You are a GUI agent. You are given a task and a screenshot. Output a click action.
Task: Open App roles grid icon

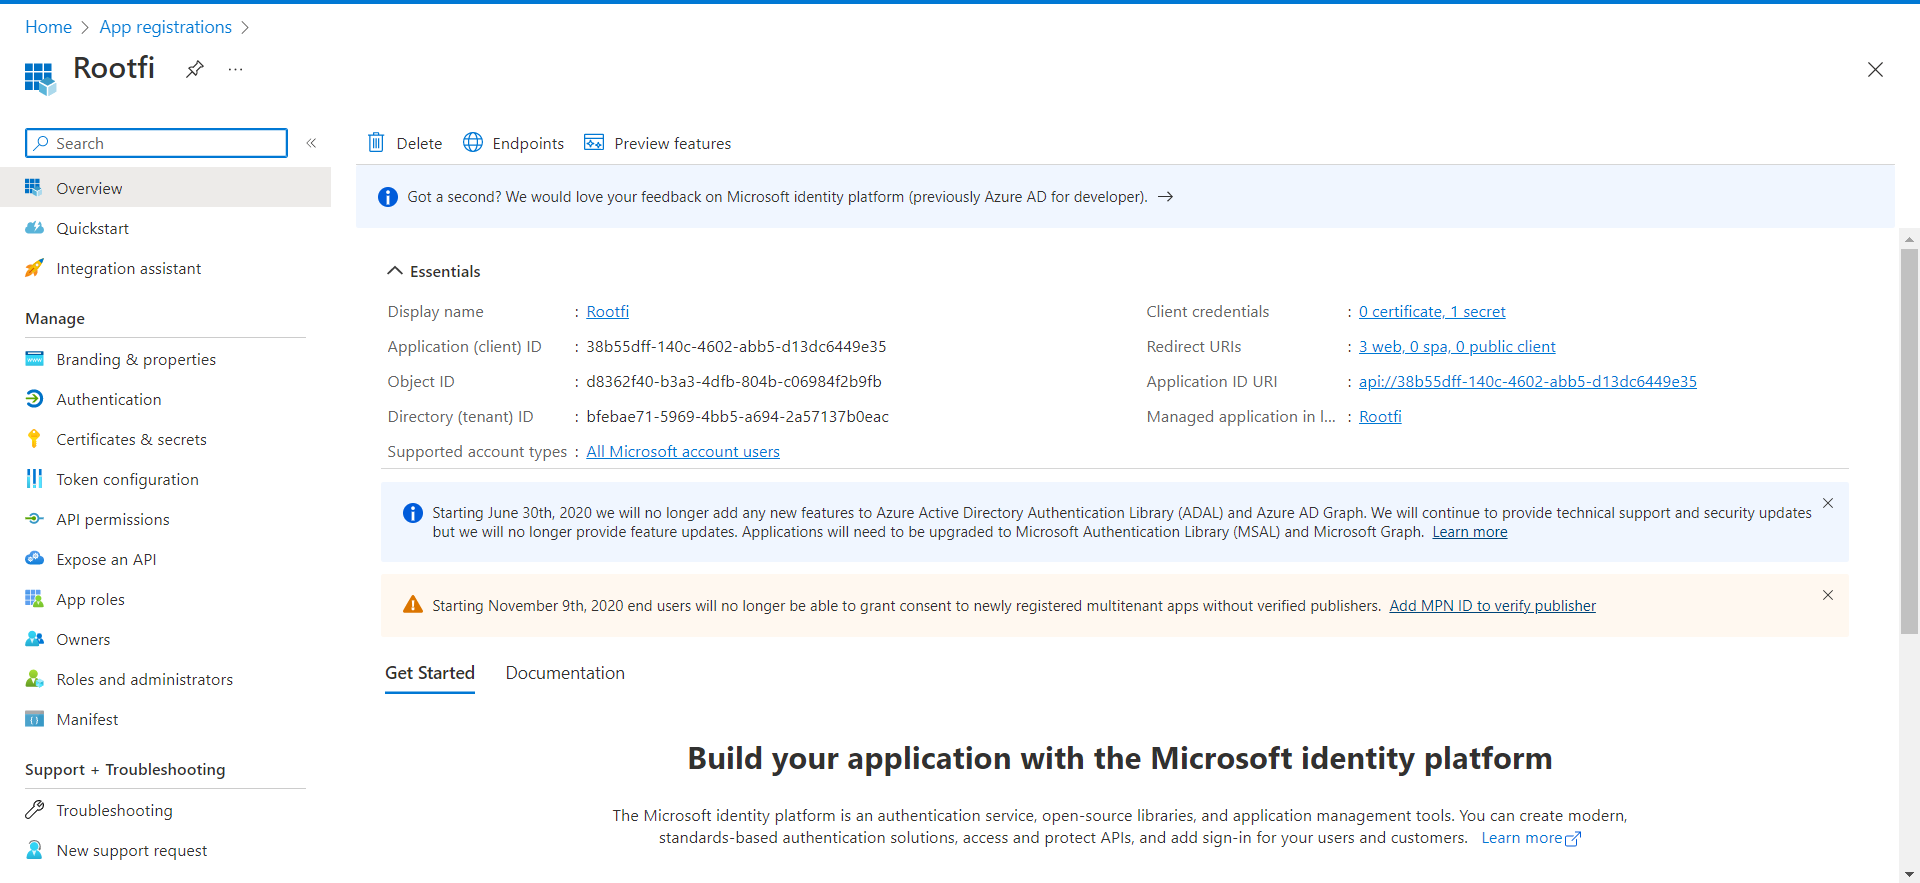click(x=34, y=599)
